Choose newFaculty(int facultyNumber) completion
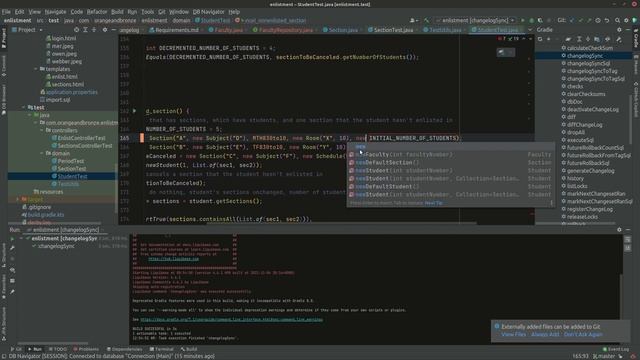This screenshot has height=360, width=640. pos(450,154)
